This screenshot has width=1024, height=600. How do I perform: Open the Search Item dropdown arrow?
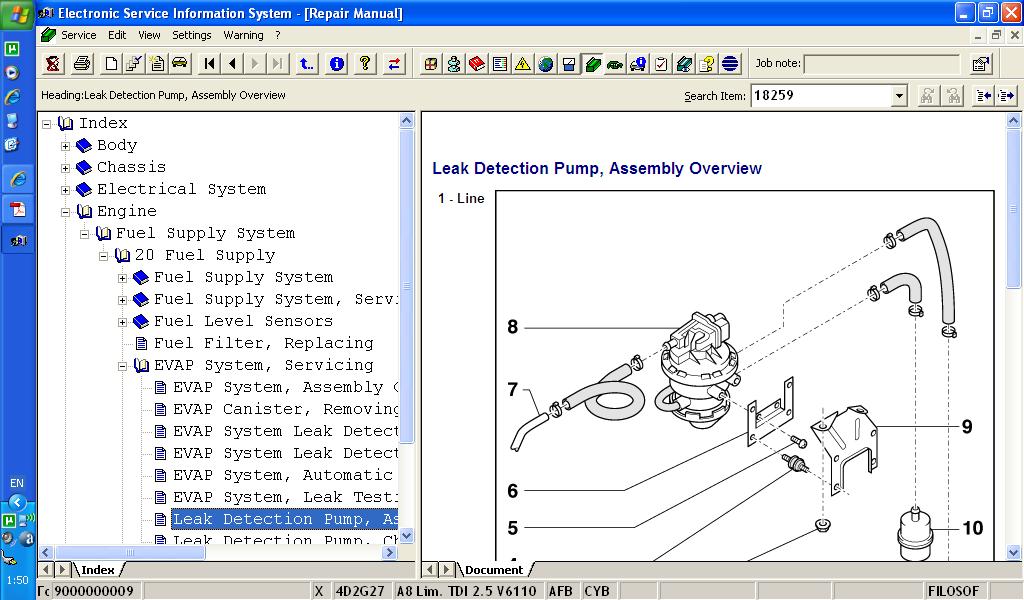point(898,96)
